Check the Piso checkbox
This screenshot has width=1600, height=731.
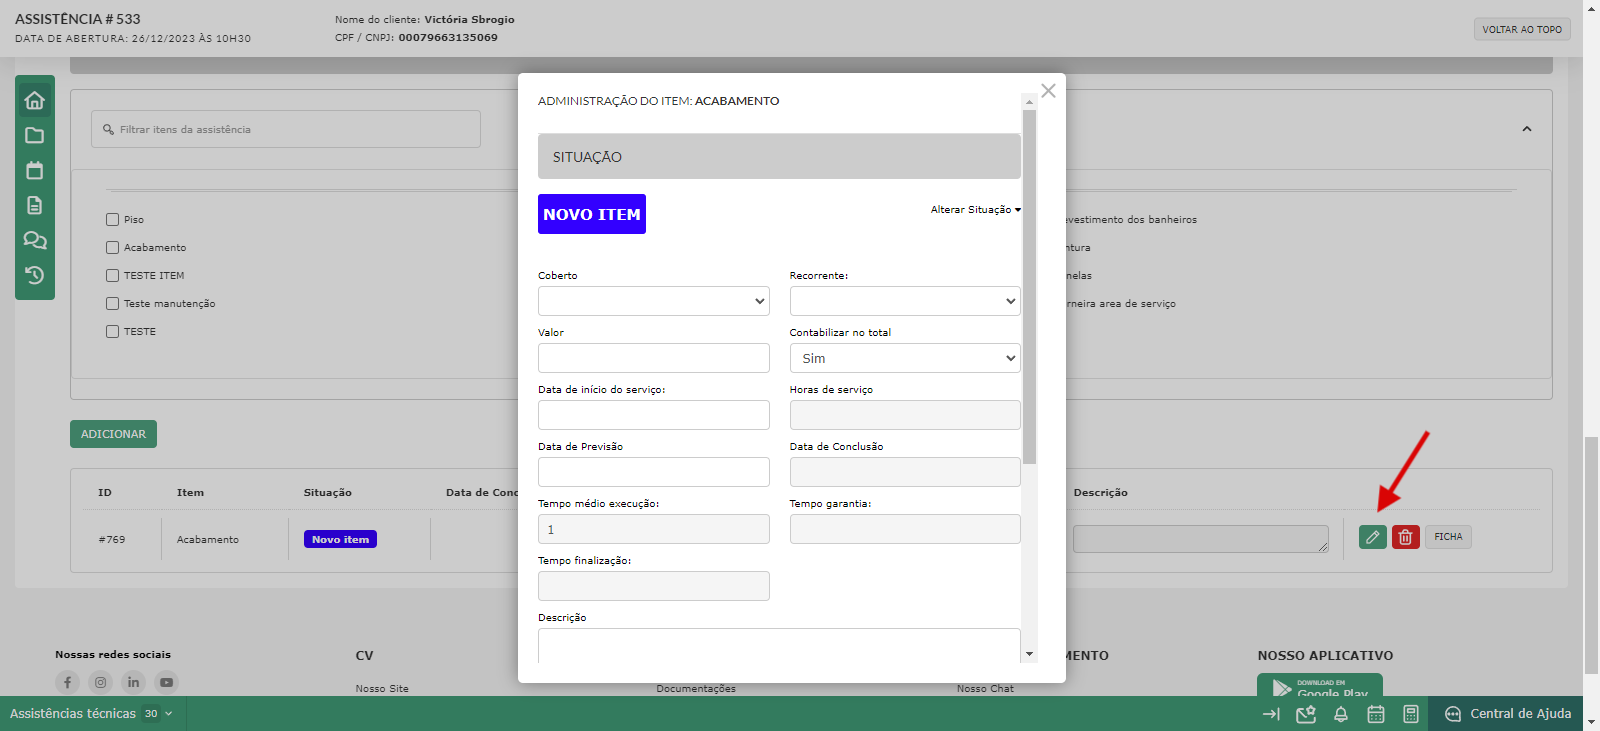pyautogui.click(x=112, y=219)
